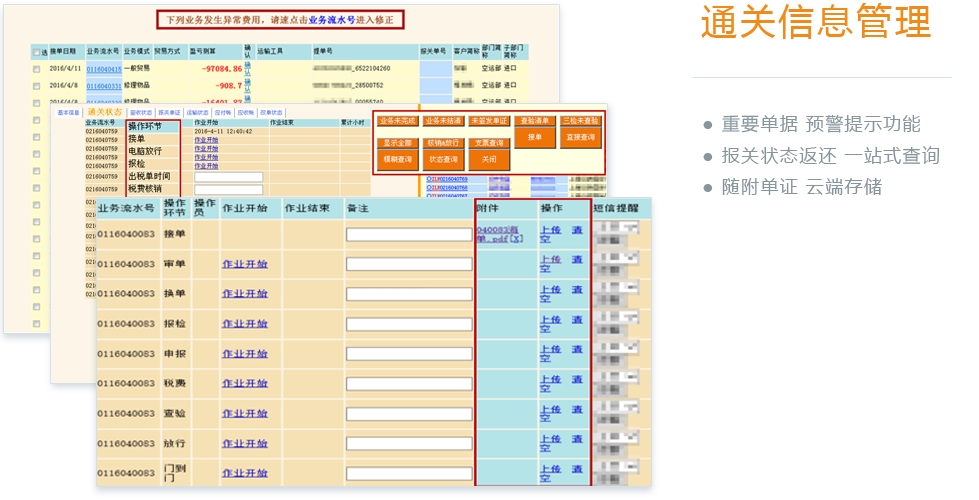The height and width of the screenshot is (500, 979).
Task: Focus the 备注 field in 换单 row
Action: (x=409, y=294)
